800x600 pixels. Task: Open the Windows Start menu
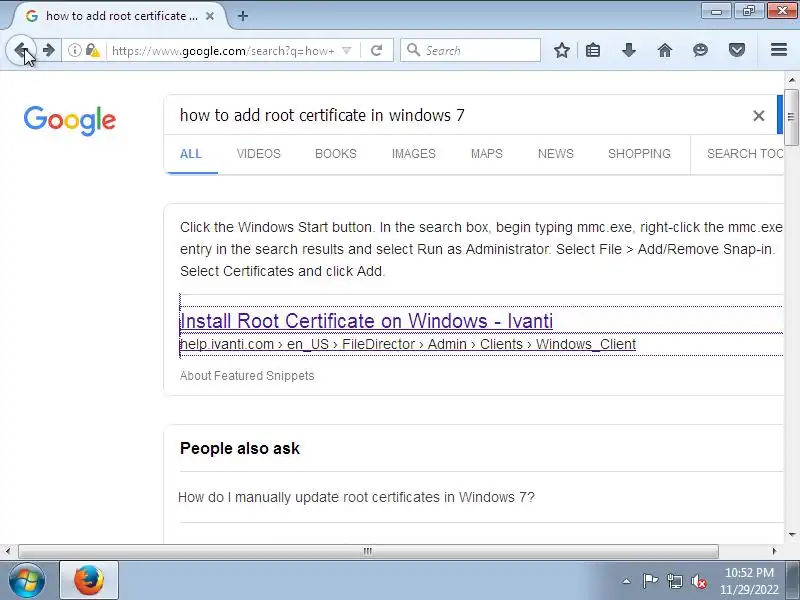(x=27, y=581)
